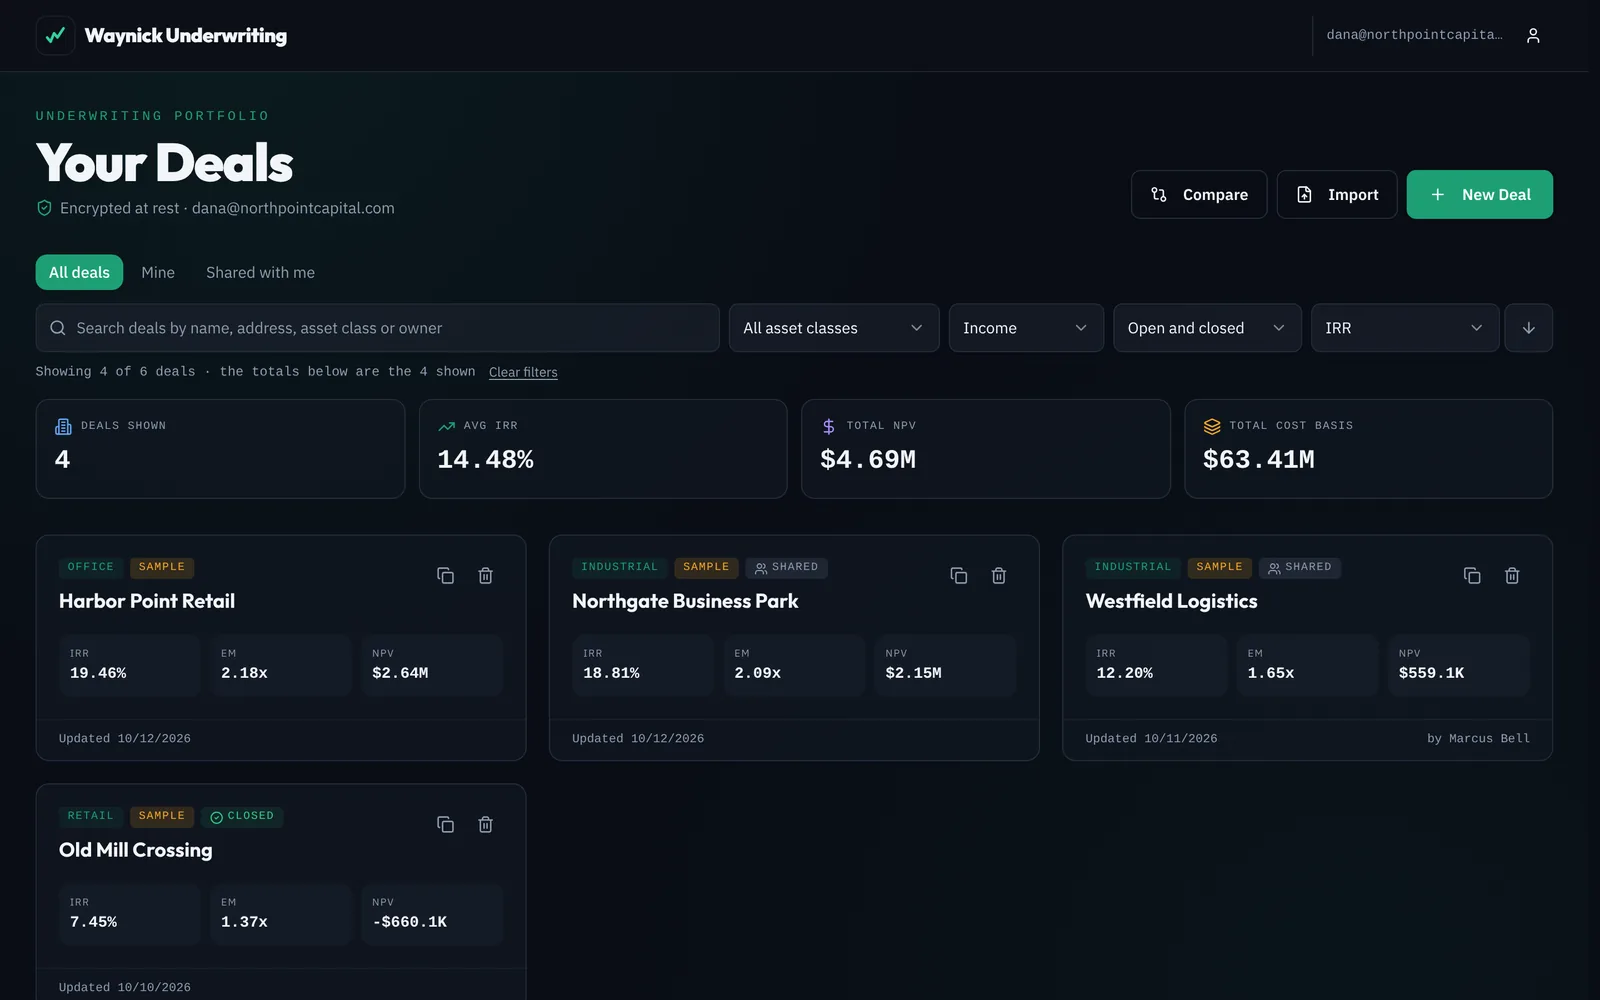
Task: Click the Clear filters link
Action: 523,372
